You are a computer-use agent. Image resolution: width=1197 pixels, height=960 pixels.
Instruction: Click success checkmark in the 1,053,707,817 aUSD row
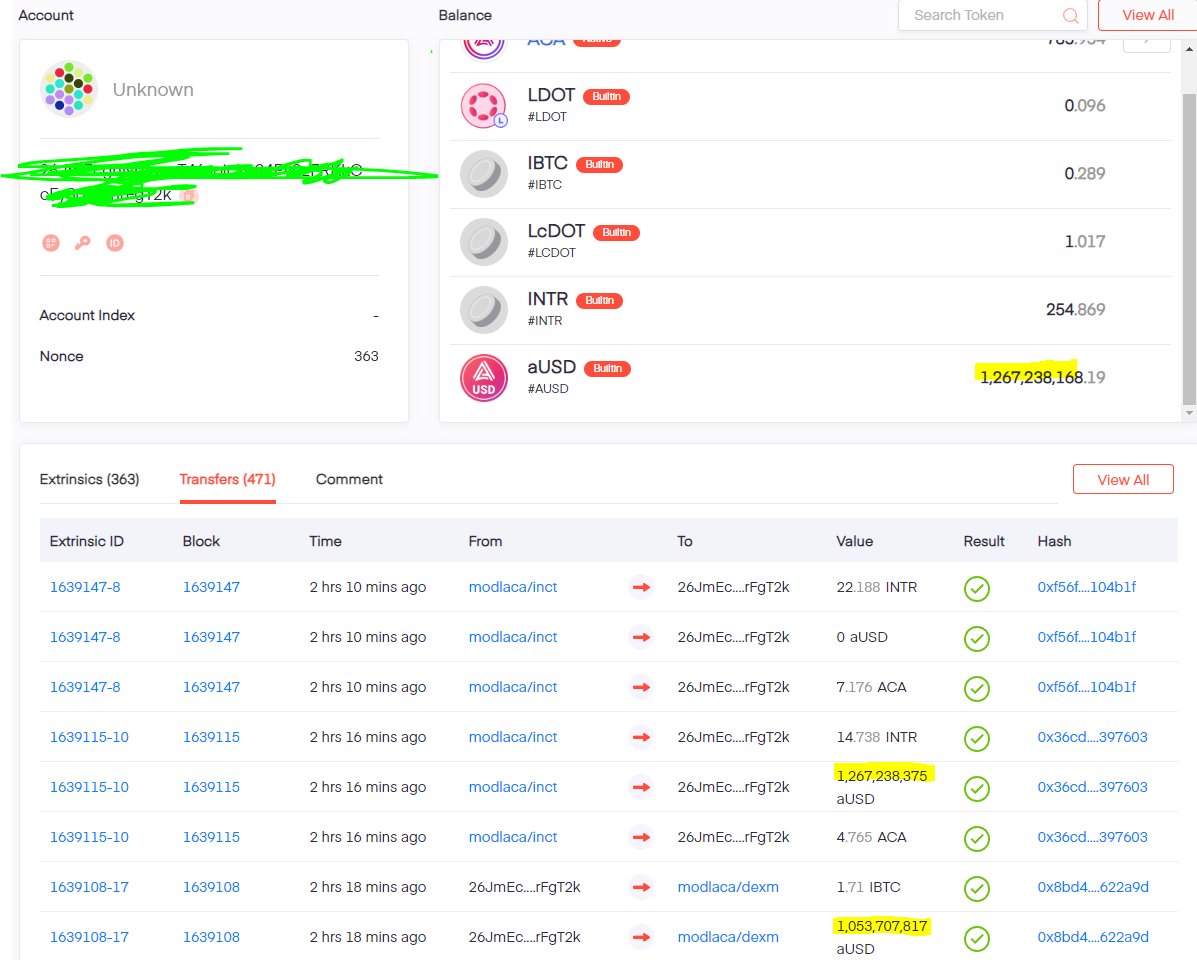coord(976,938)
